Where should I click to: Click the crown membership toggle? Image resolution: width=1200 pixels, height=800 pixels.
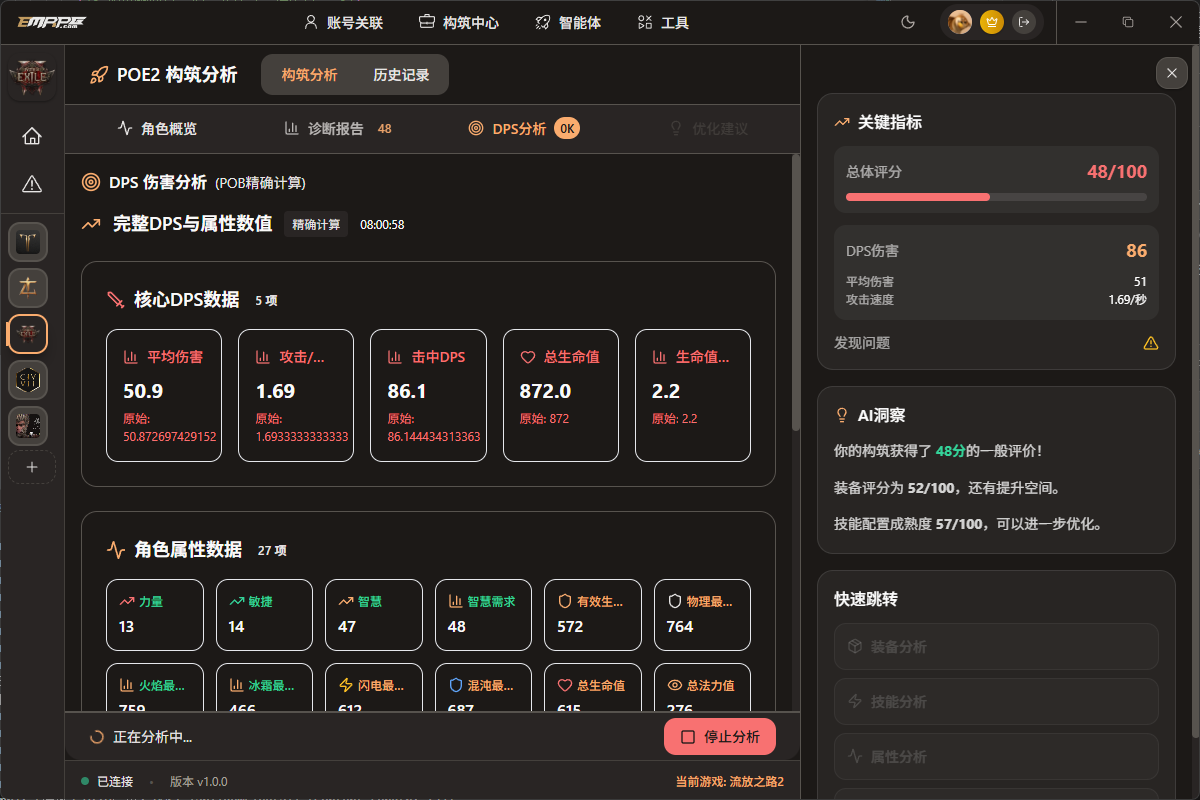[991, 21]
